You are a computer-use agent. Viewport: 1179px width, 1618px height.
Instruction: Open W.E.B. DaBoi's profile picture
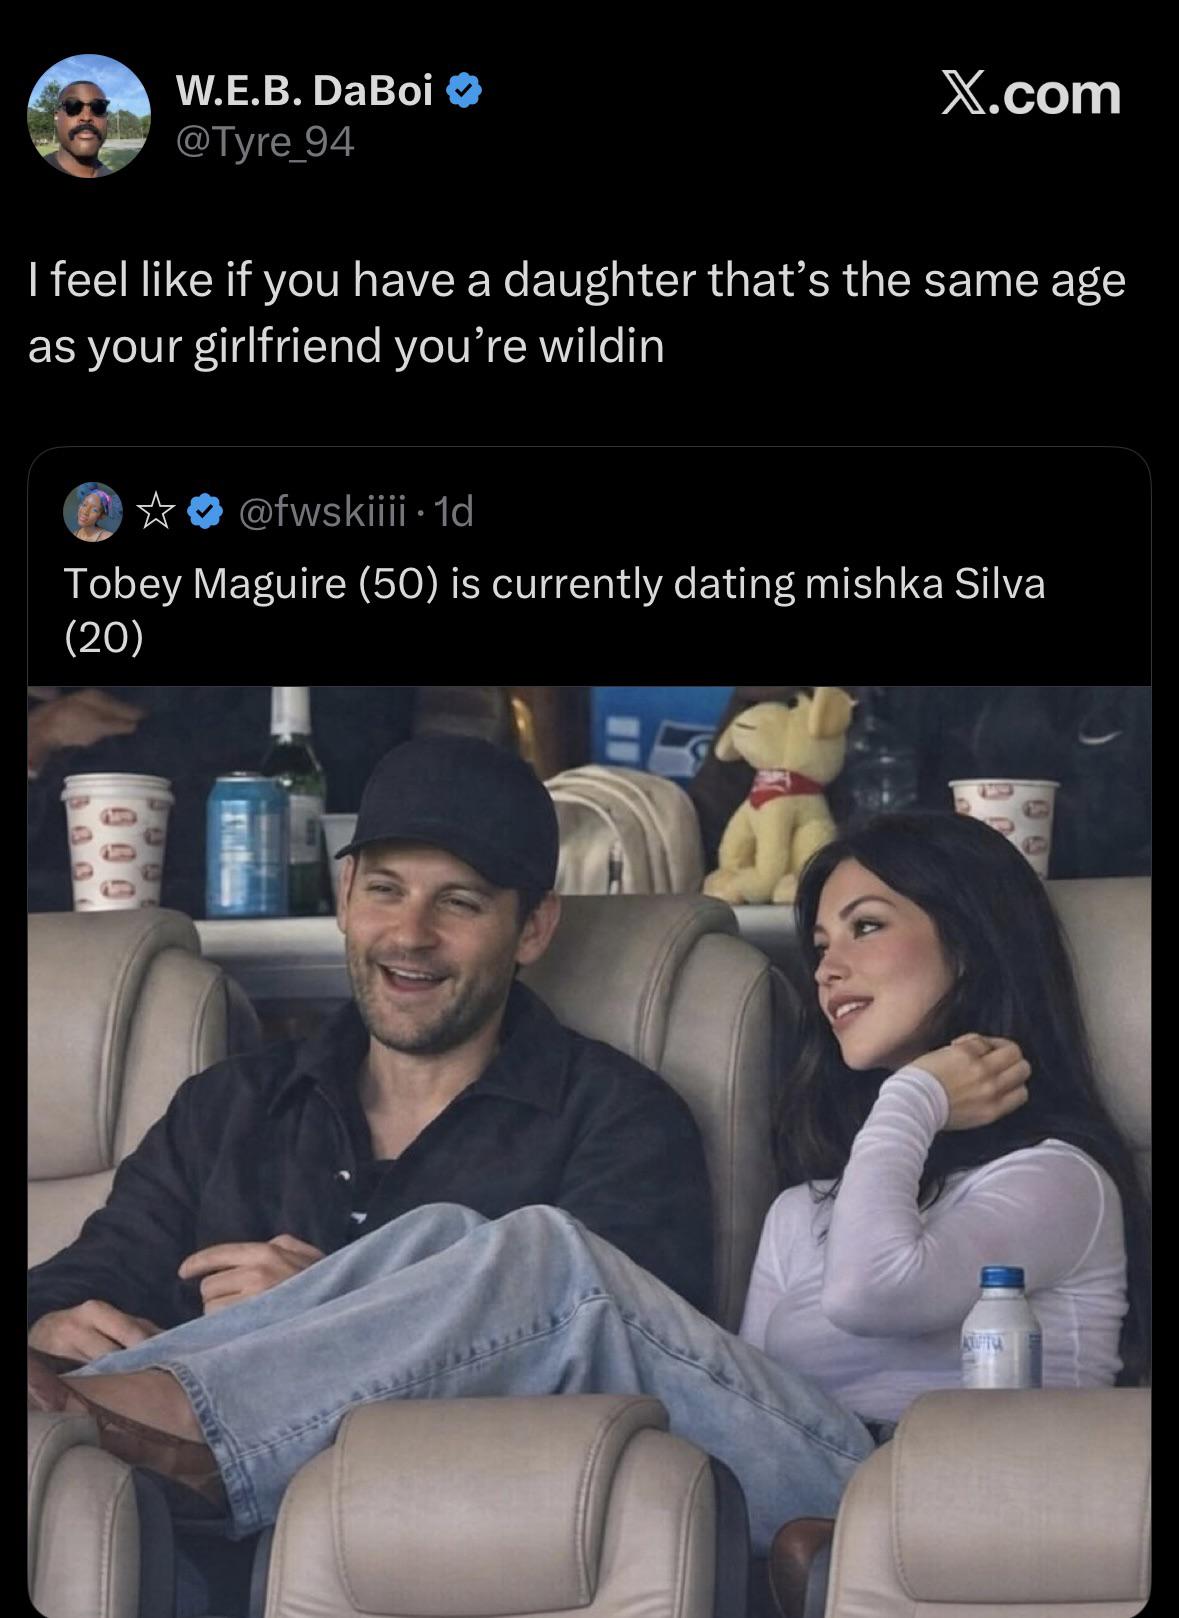click(x=89, y=116)
